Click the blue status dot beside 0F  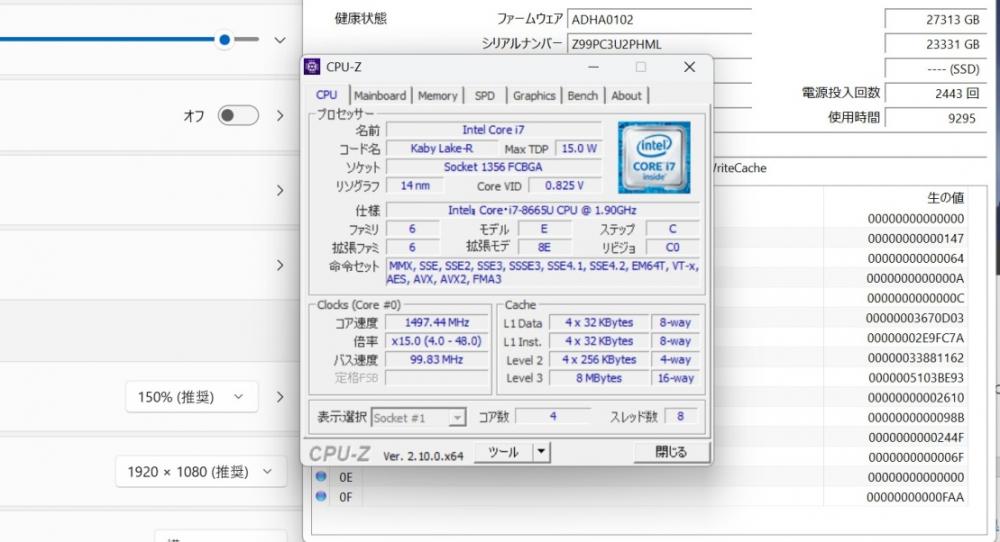(321, 496)
